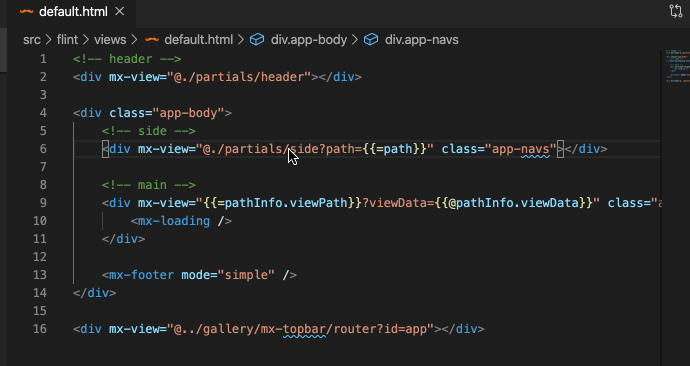690x366 pixels.
Task: Click line number 13 in the gutter
Action: click(40, 275)
